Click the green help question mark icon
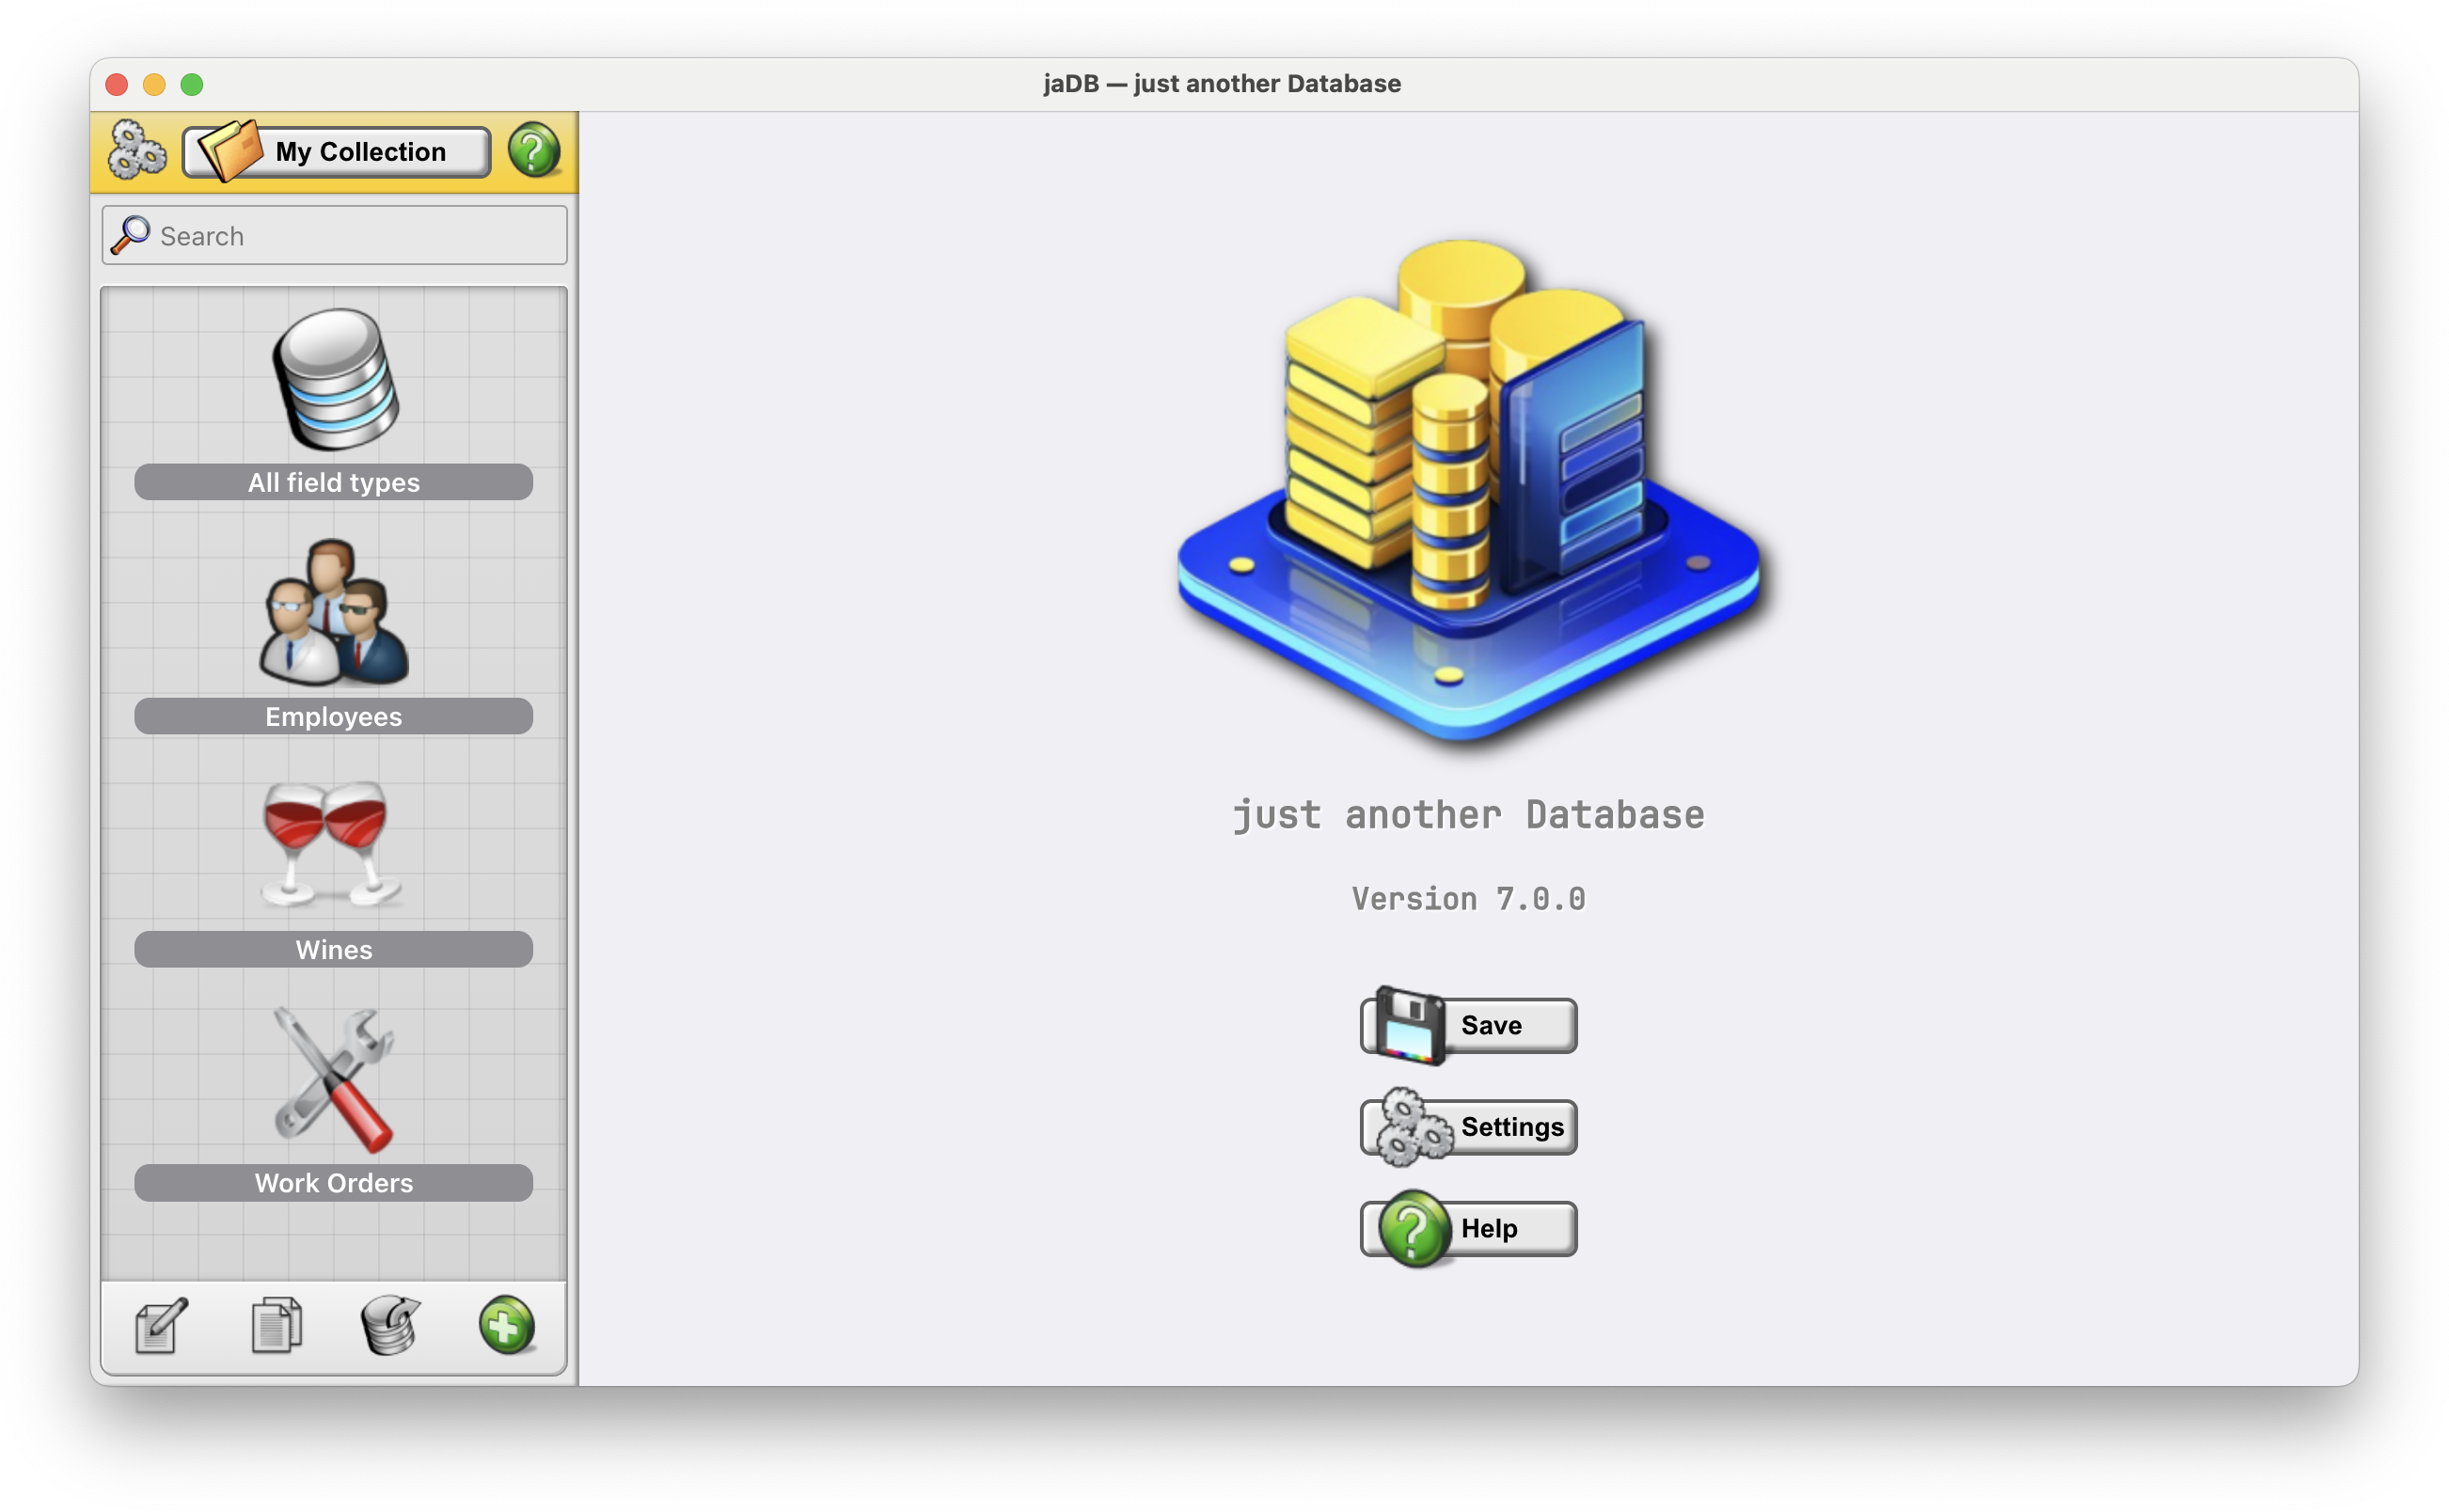 point(533,151)
